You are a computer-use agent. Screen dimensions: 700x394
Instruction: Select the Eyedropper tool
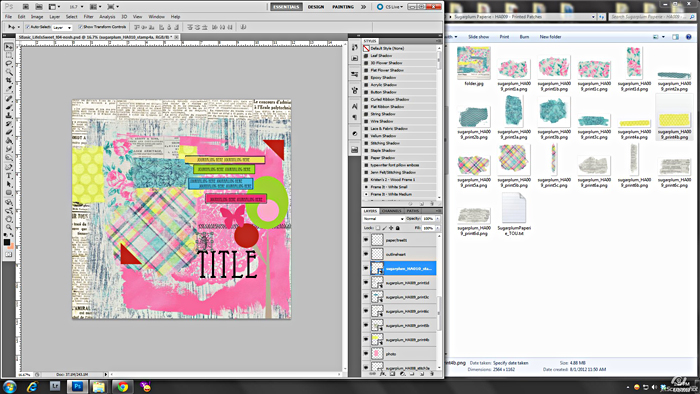click(x=8, y=89)
